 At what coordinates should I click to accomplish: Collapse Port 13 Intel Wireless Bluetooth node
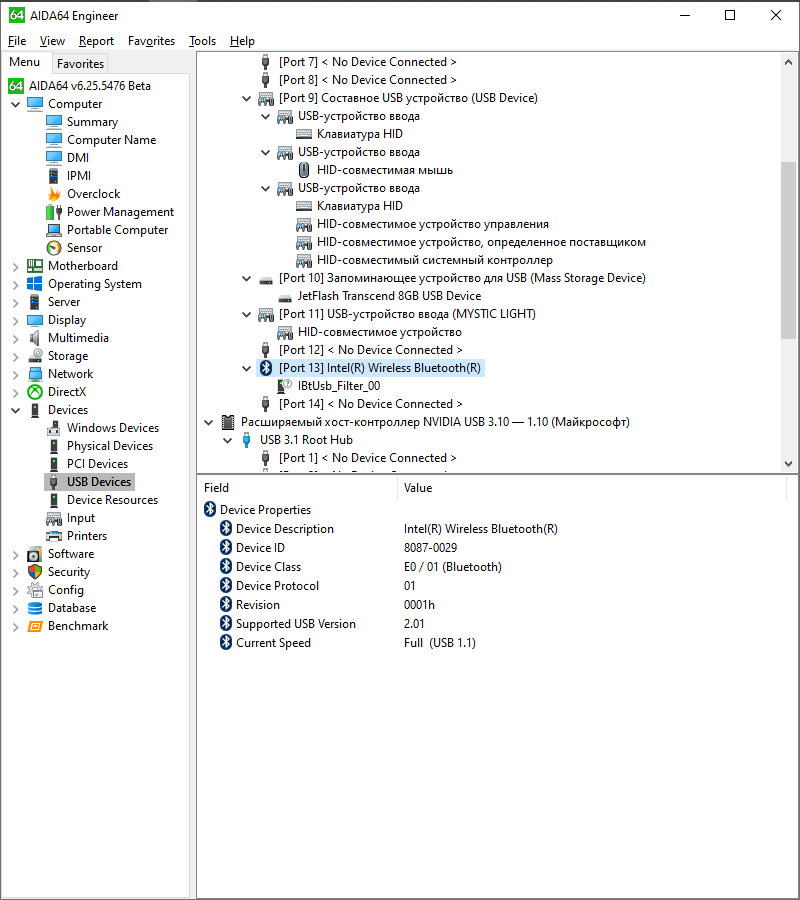(x=247, y=368)
